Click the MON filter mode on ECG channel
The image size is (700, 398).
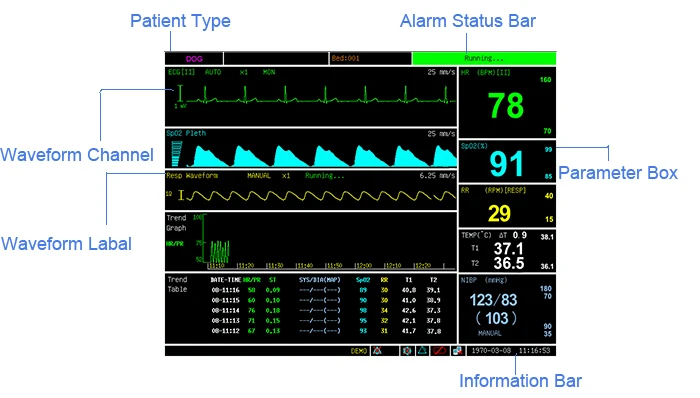coord(269,72)
